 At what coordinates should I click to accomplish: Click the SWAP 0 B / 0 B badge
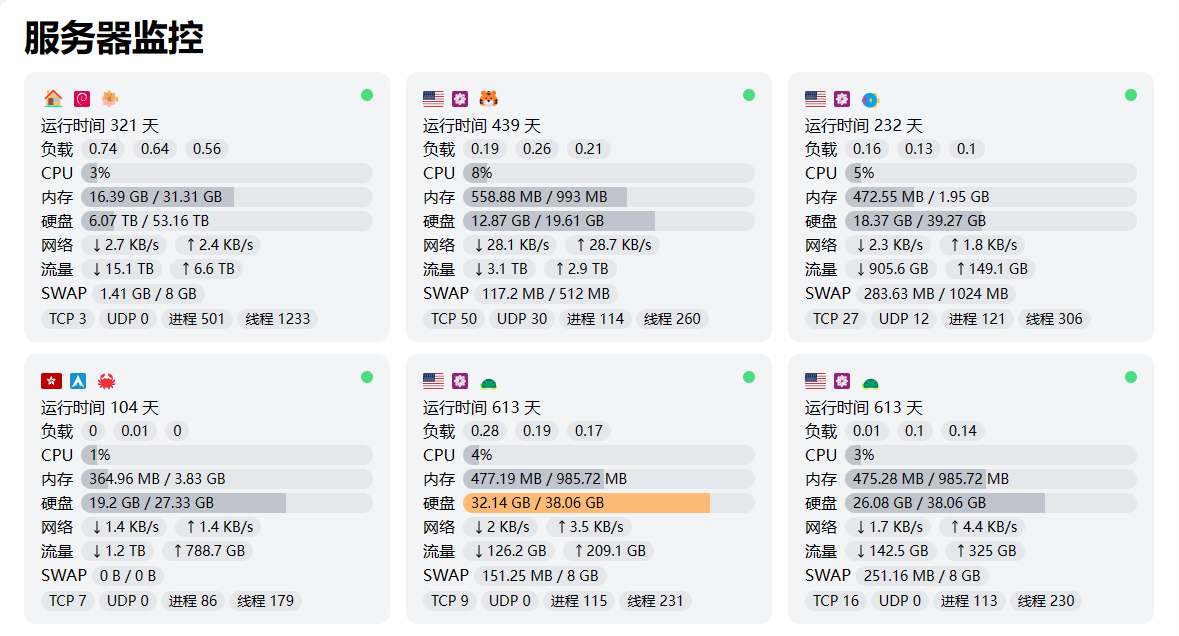(127, 576)
